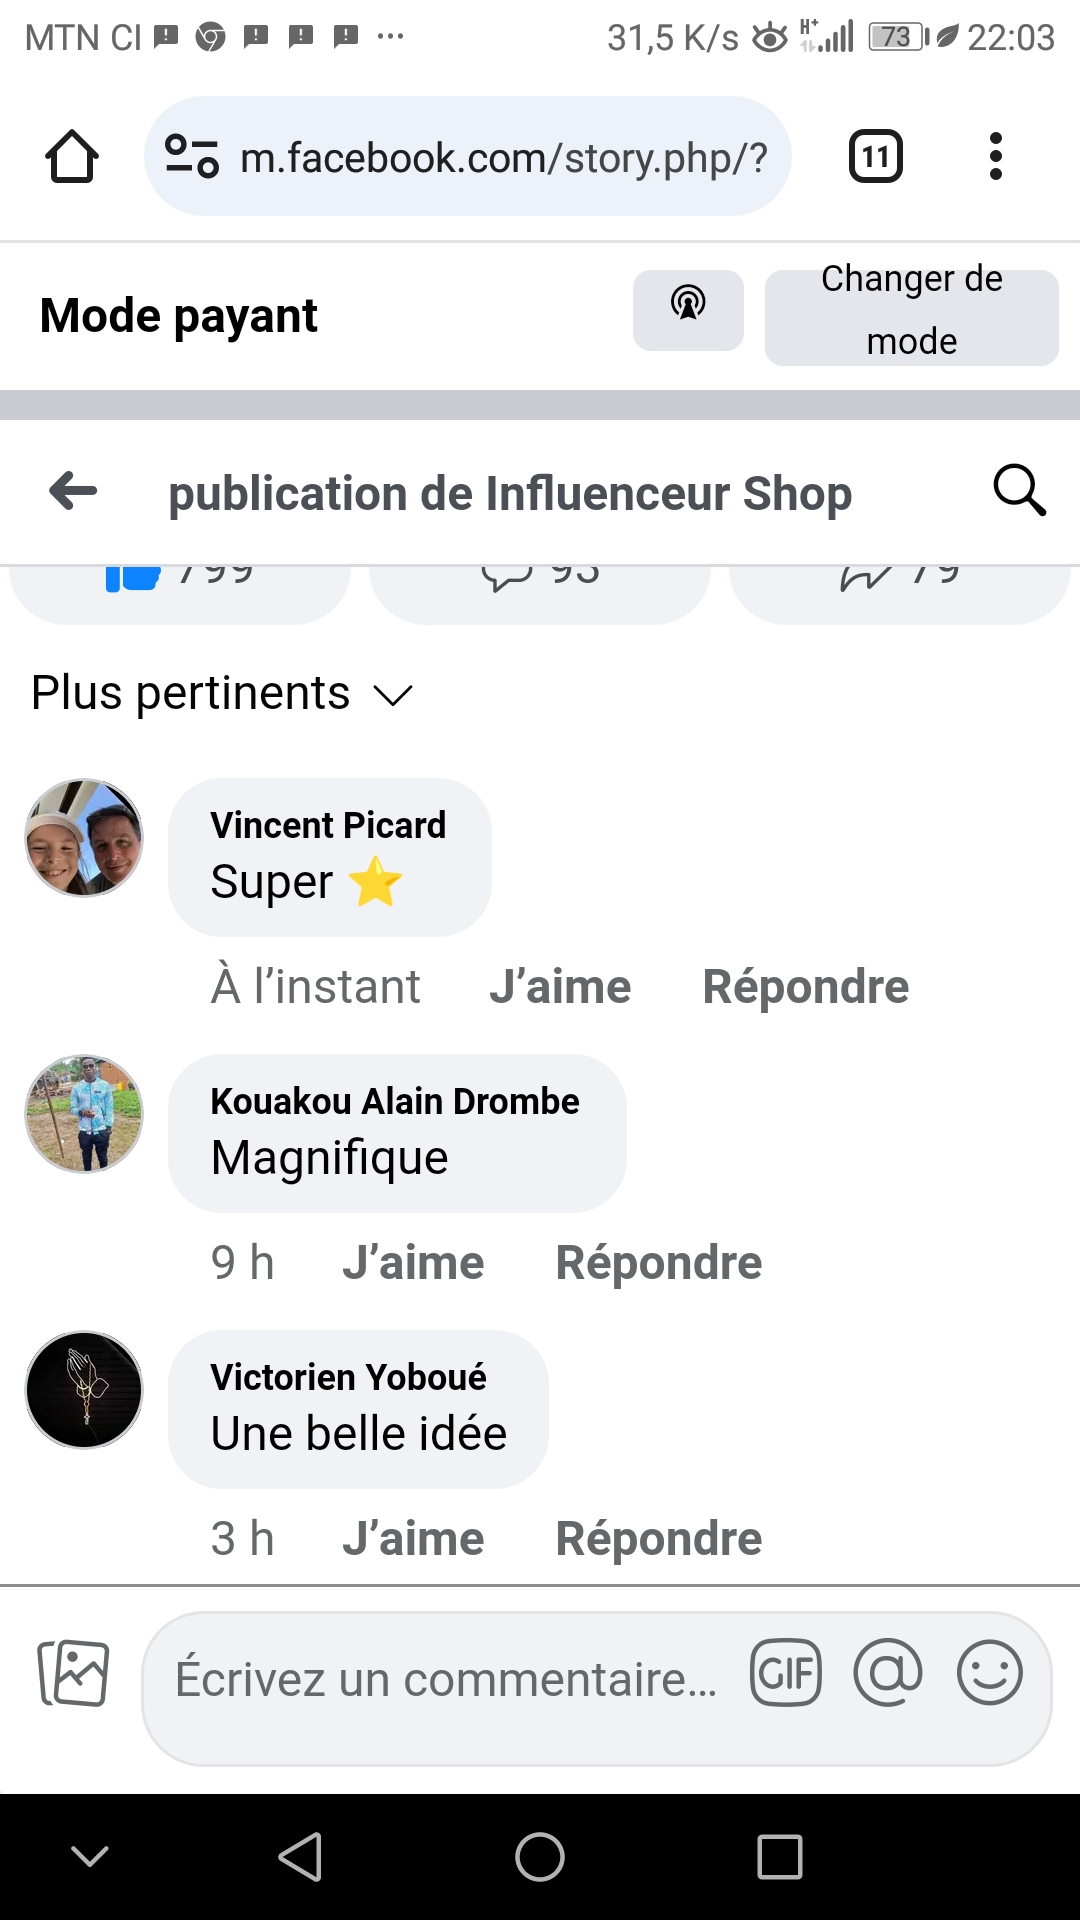Like Vincent Picard's comment with J'aime
The image size is (1080, 1920).
click(x=560, y=987)
